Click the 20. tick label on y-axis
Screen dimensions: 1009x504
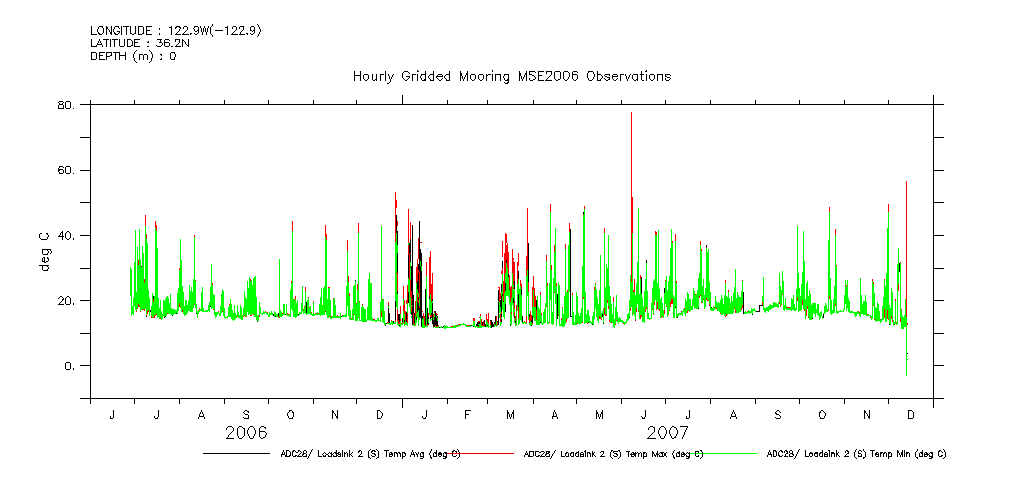[68, 301]
